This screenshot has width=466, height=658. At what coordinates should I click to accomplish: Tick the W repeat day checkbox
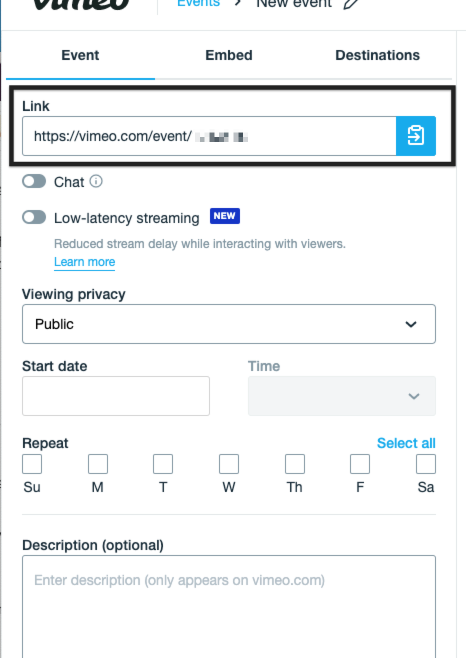coord(229,464)
